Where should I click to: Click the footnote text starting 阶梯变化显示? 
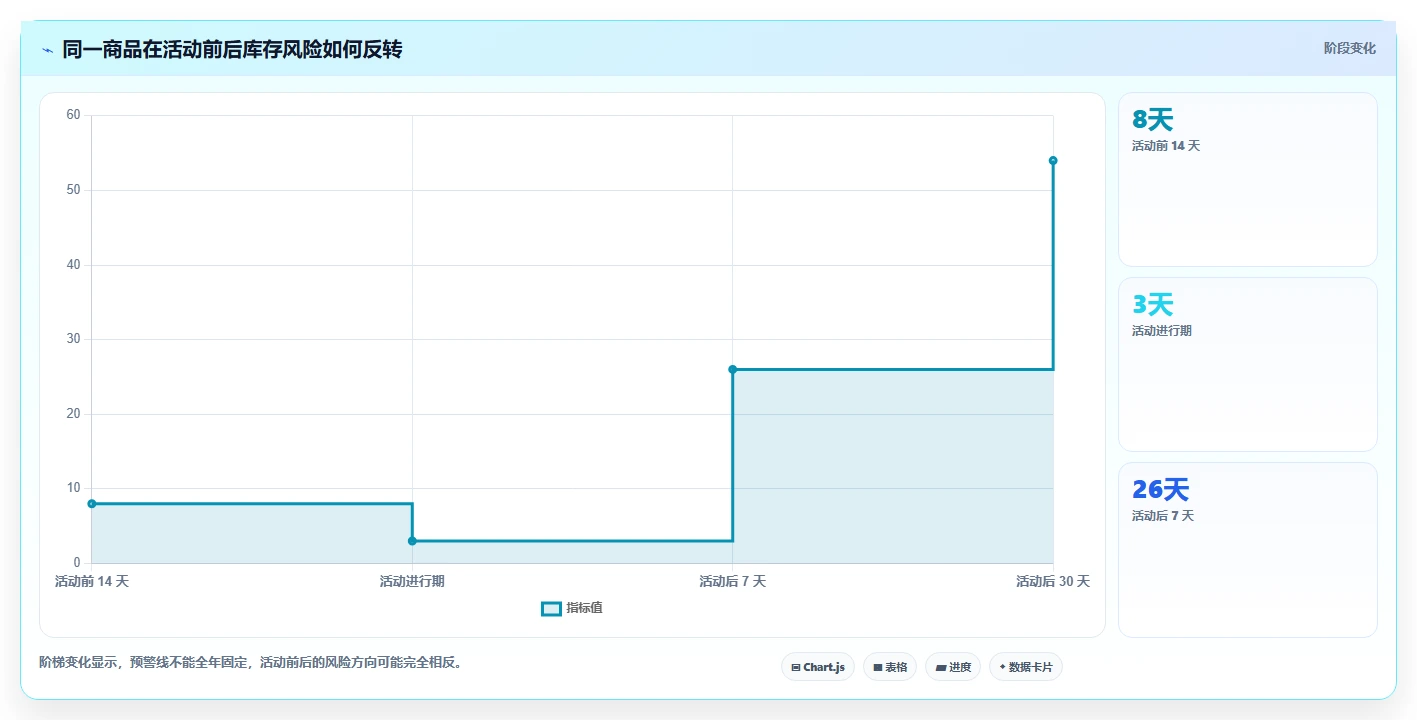[x=252, y=662]
